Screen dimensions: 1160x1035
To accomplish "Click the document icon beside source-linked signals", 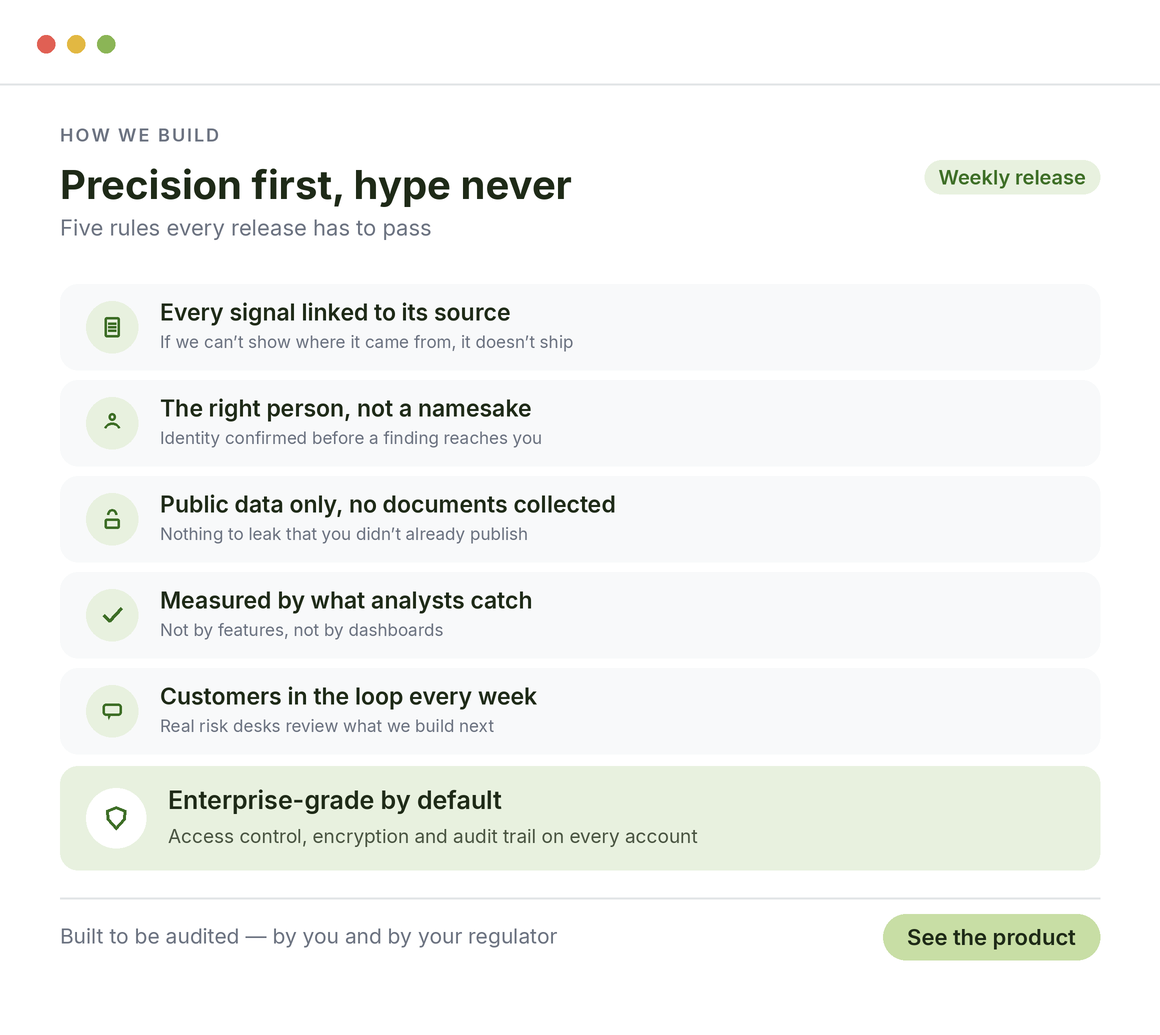I will (112, 327).
